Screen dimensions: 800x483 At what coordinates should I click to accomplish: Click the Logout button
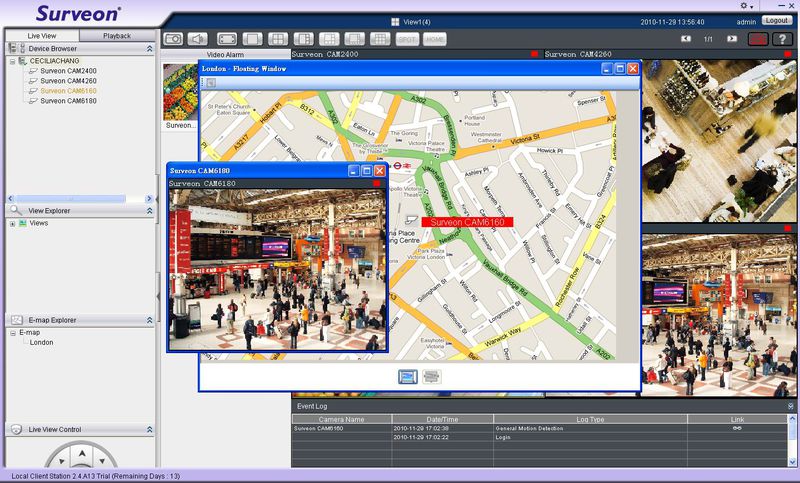coord(777,21)
